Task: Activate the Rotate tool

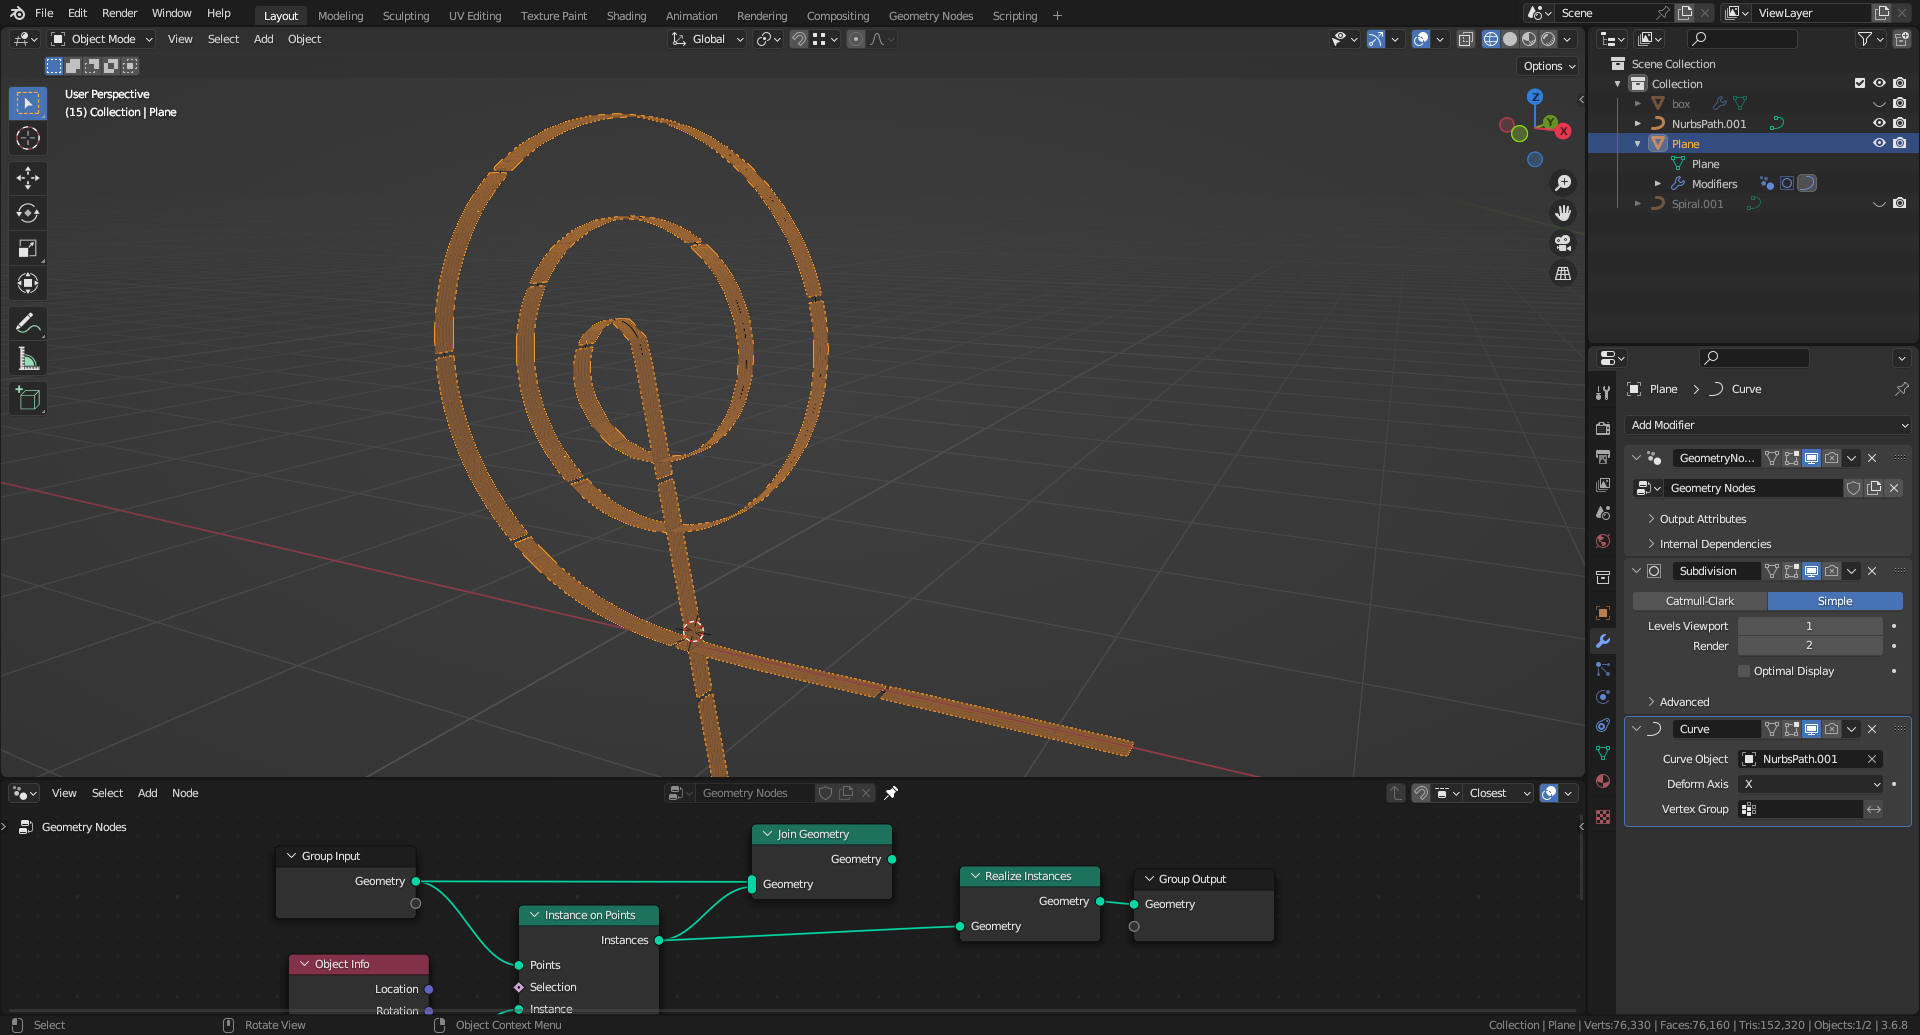Action: tap(28, 213)
